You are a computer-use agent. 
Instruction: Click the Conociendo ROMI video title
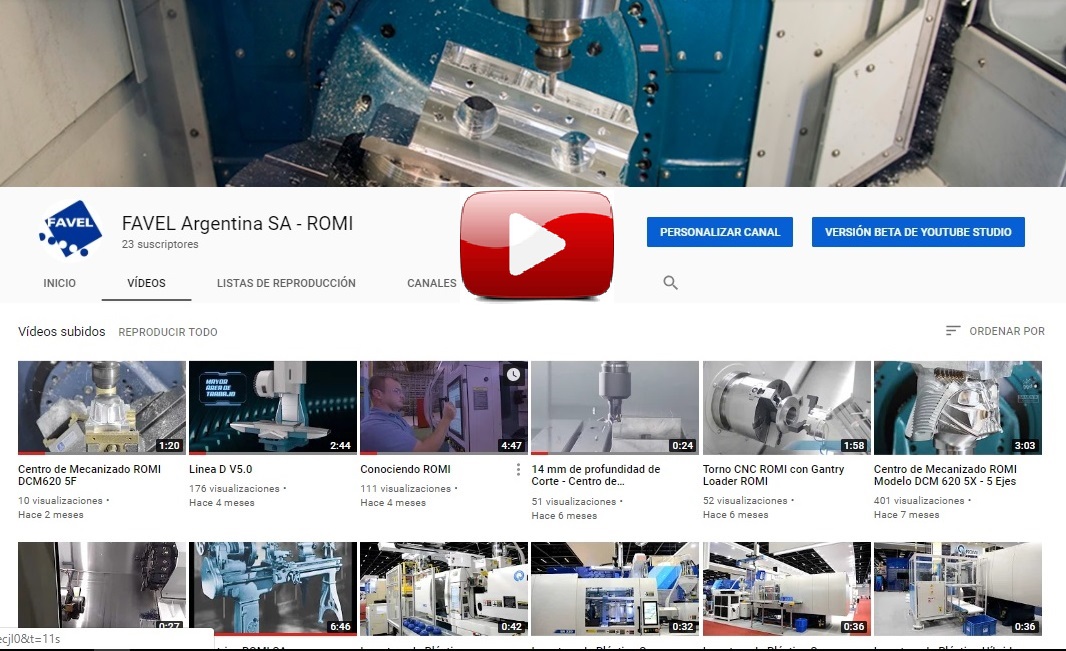[x=405, y=469]
